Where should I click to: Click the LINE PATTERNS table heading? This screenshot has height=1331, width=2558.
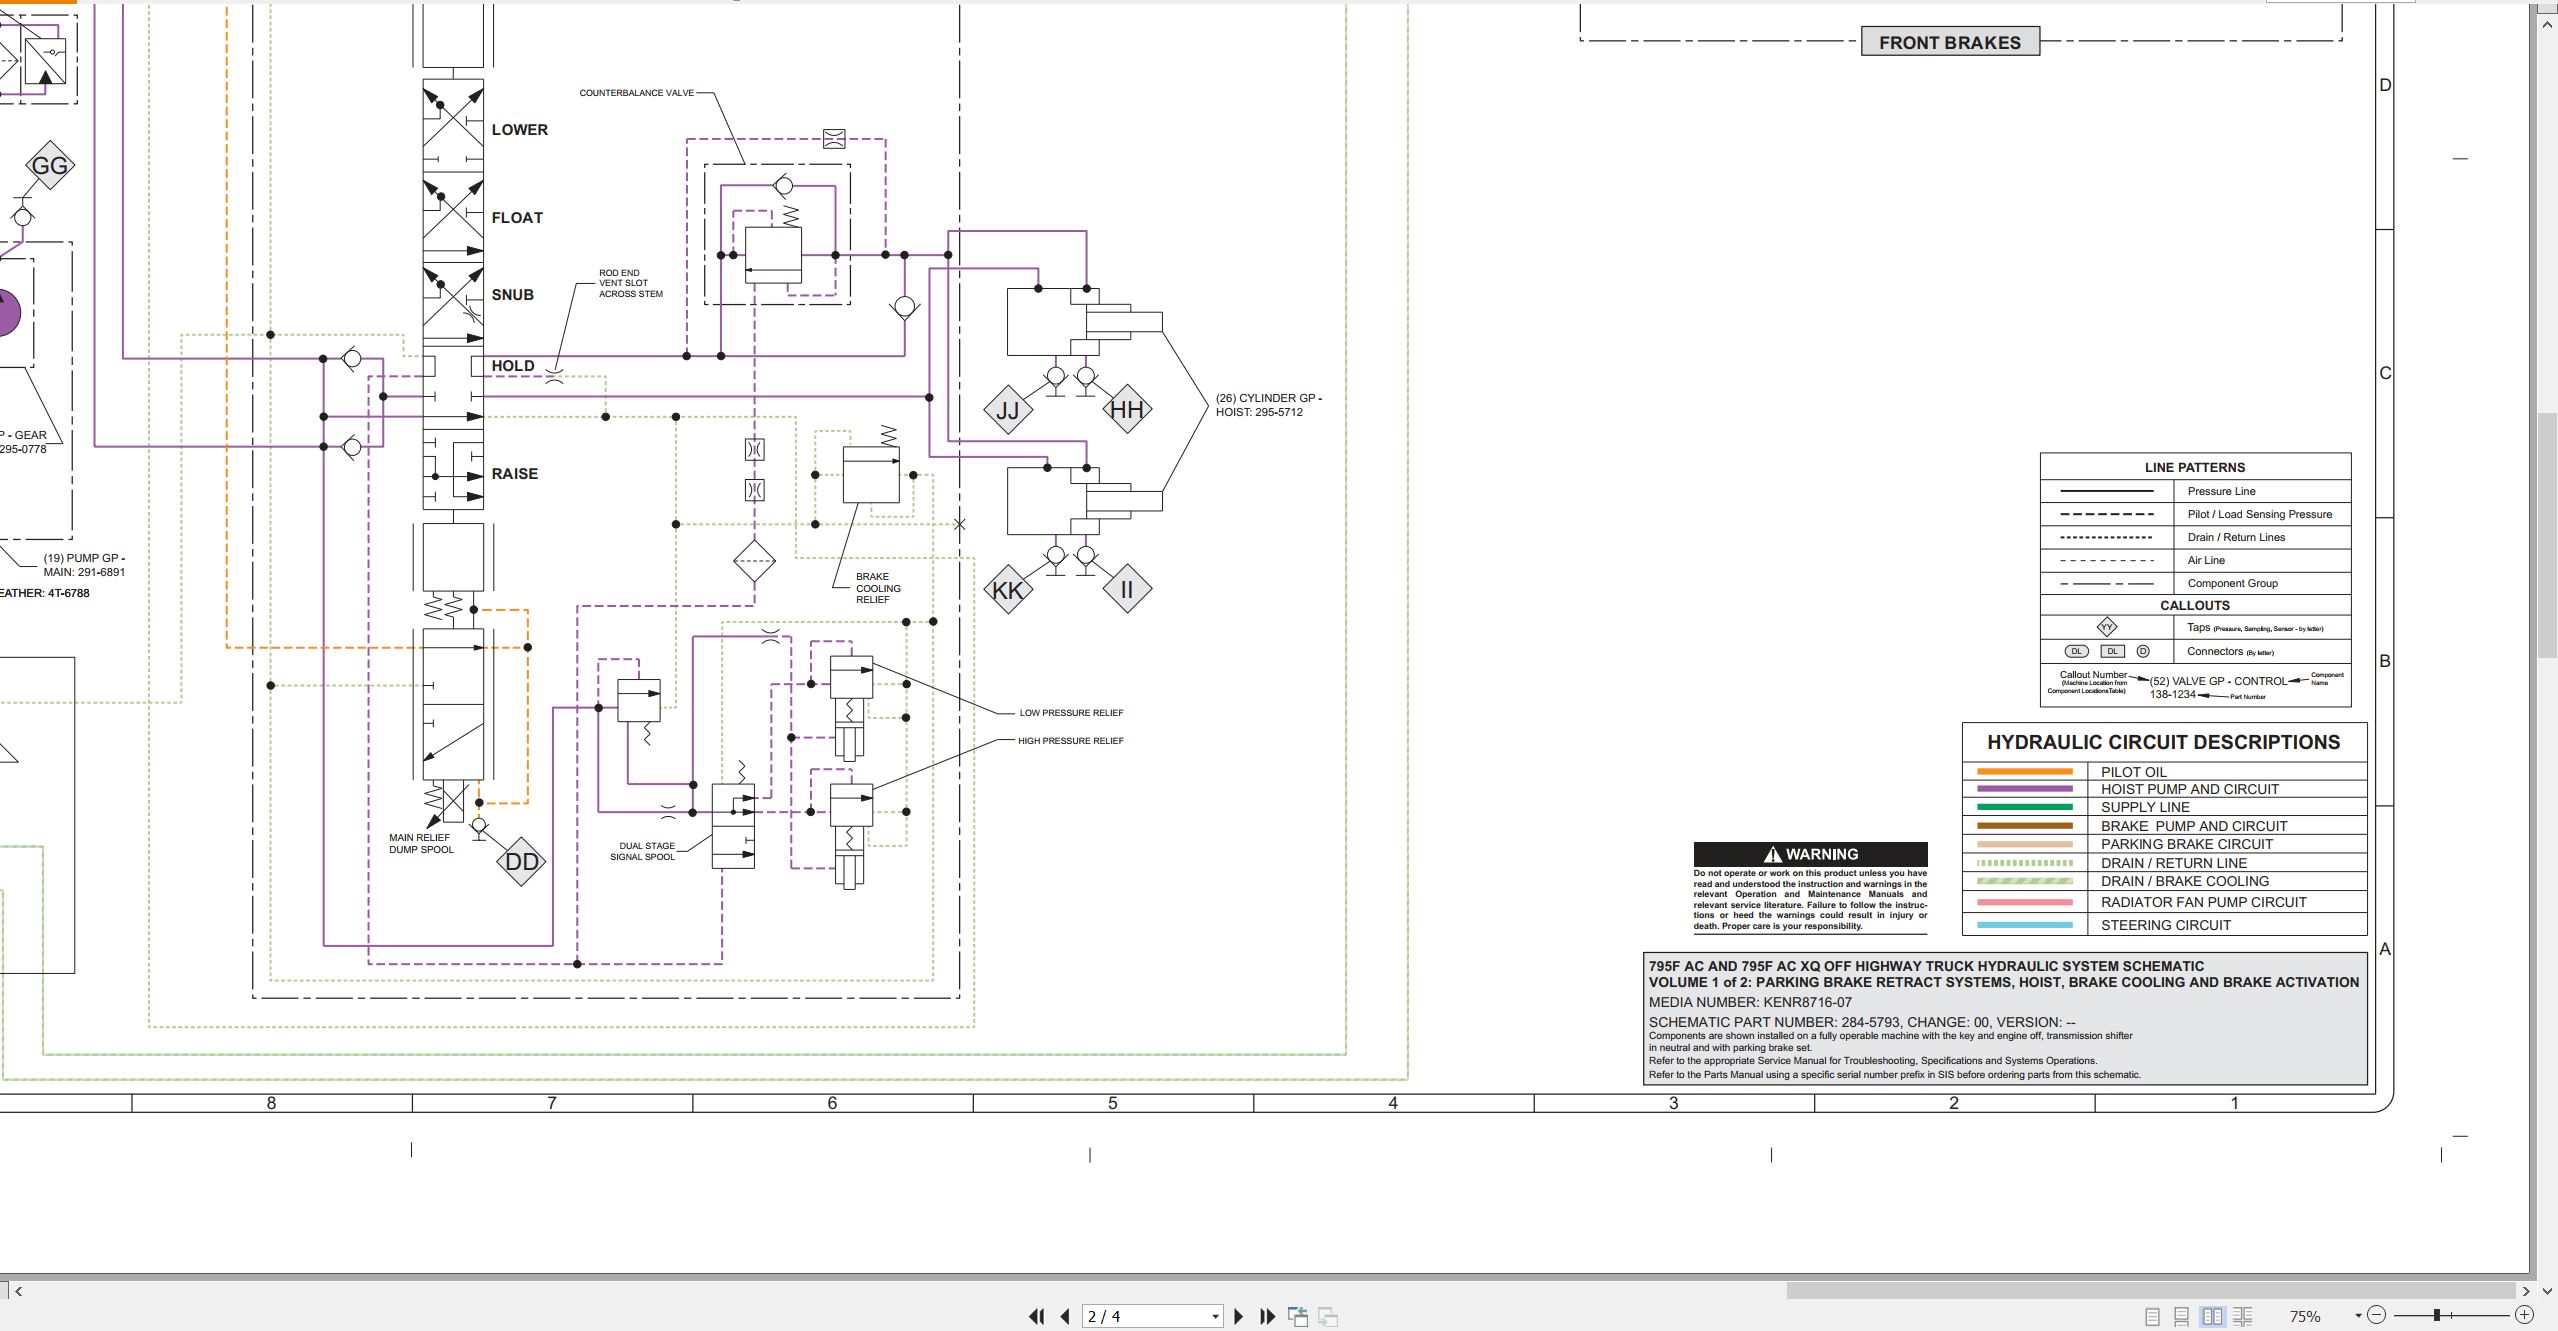(x=2195, y=467)
